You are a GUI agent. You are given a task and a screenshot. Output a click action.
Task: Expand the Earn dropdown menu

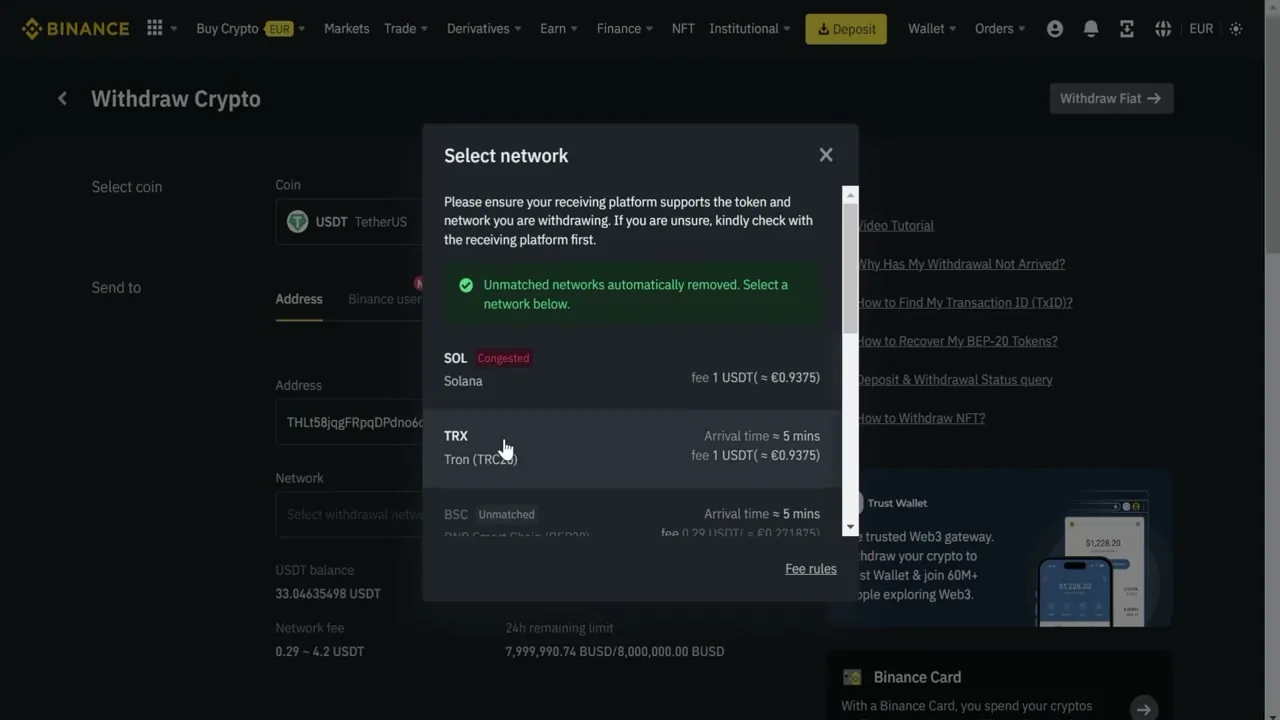559,28
